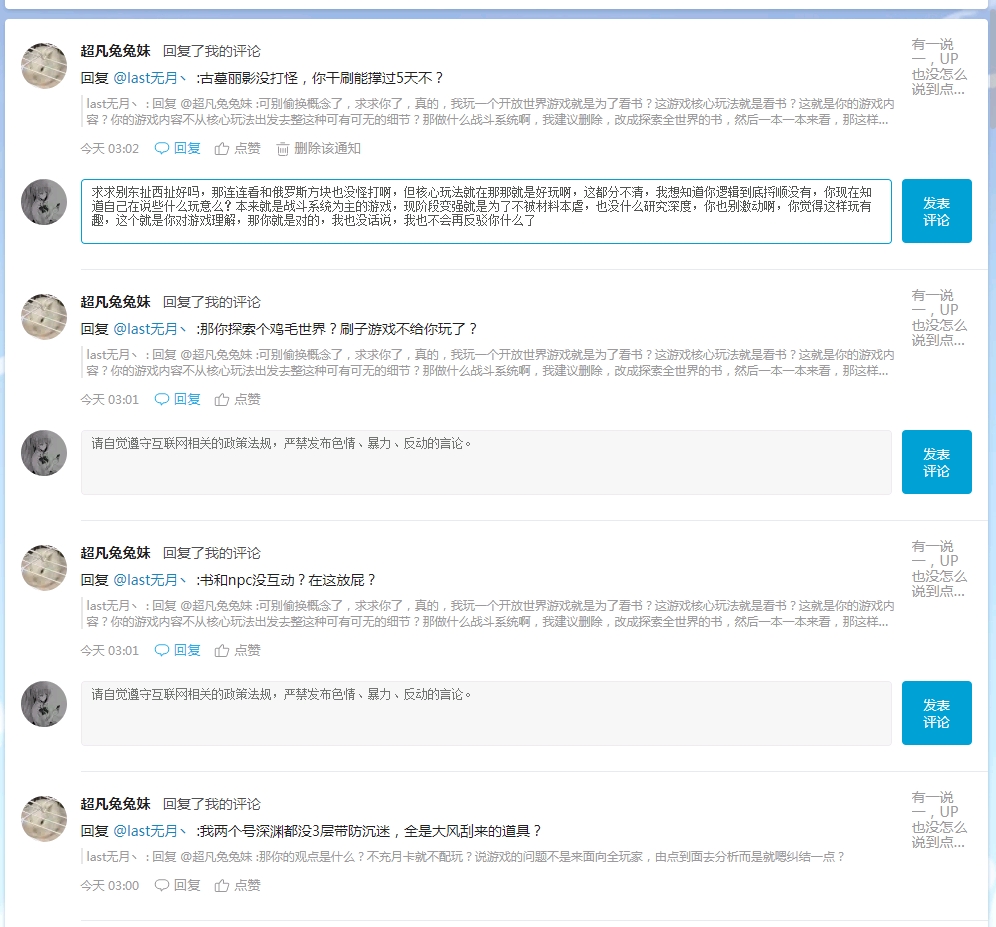996x927 pixels.
Task: Click reply bubble under 书和npc没互动 comment
Action: click(162, 651)
